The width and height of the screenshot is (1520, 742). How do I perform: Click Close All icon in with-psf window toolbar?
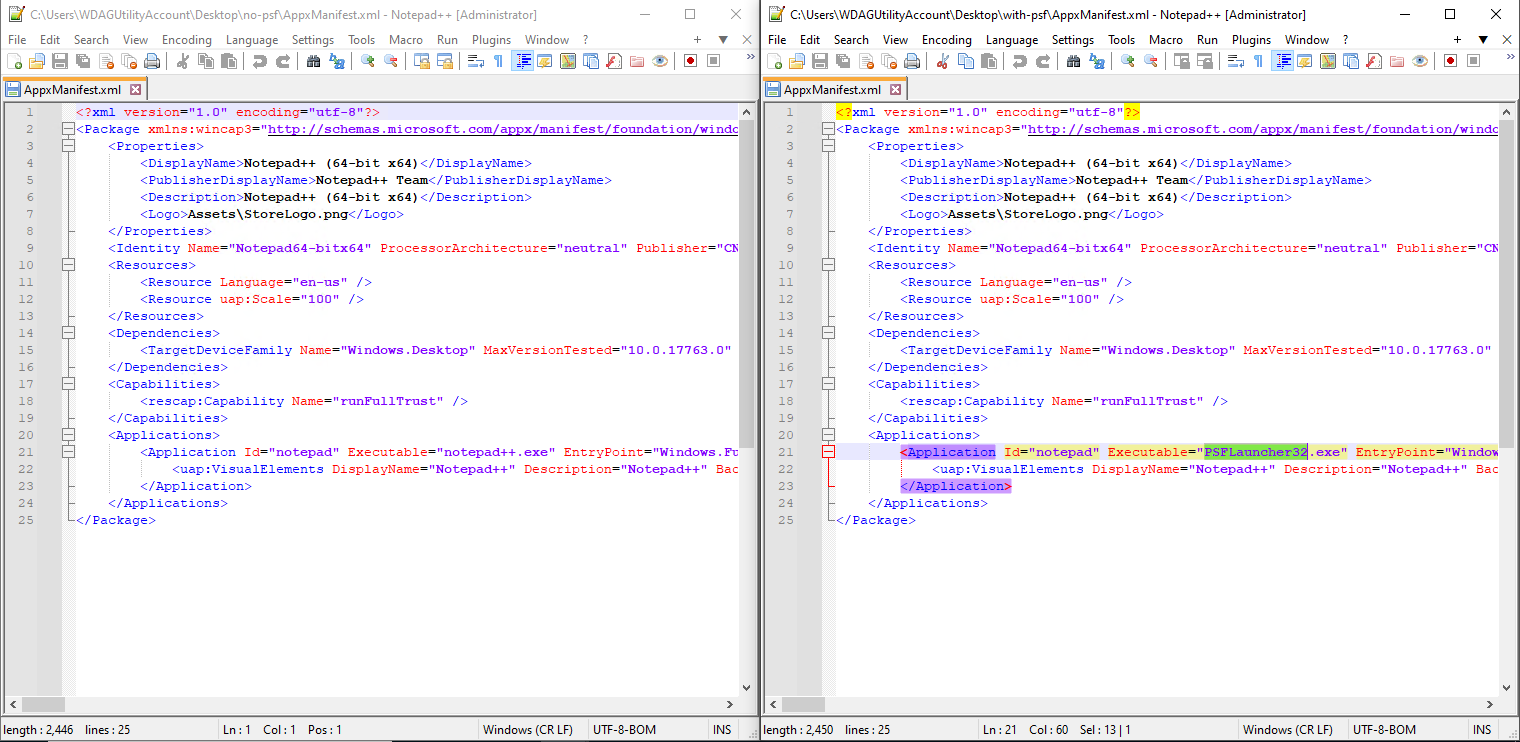coord(889,61)
